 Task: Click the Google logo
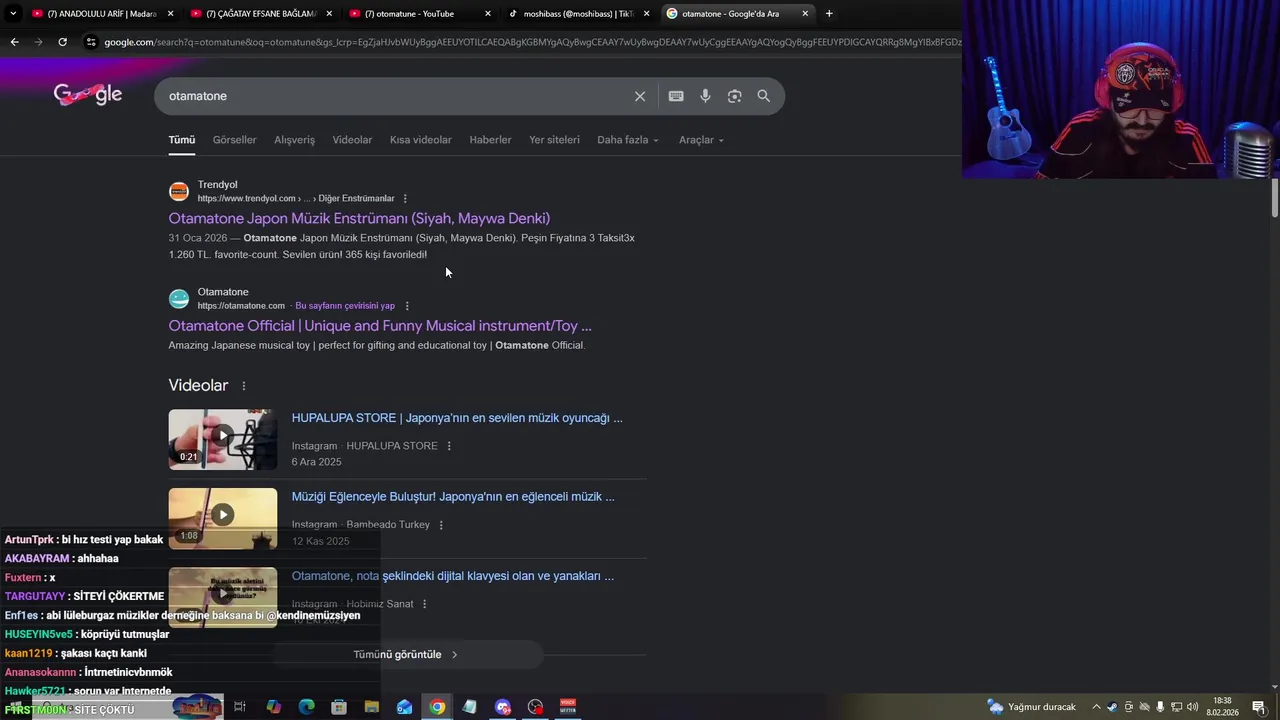pyautogui.click(x=88, y=94)
